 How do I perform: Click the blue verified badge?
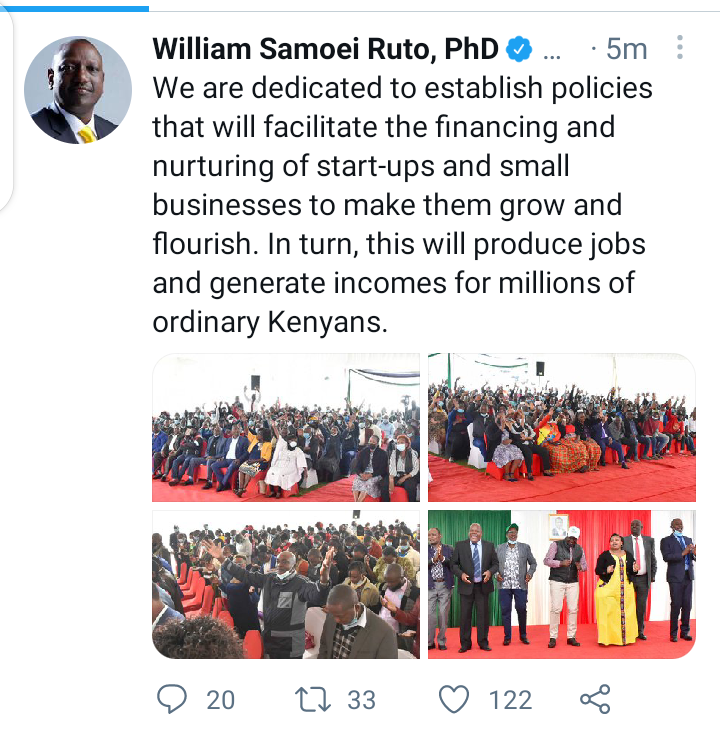(x=519, y=49)
